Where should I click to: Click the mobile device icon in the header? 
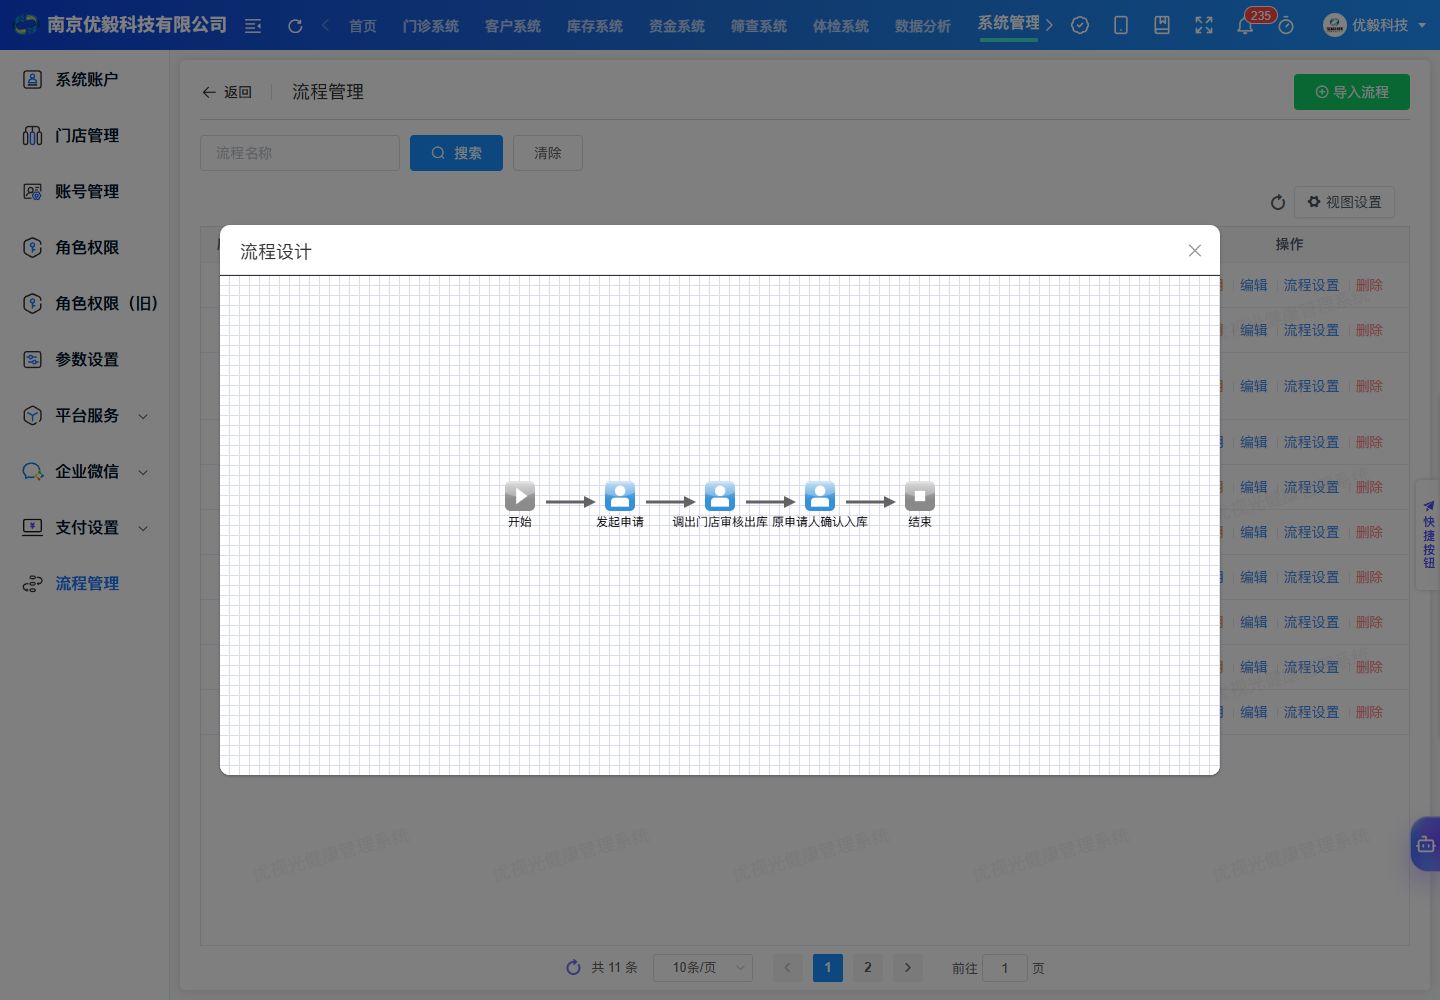click(1121, 26)
